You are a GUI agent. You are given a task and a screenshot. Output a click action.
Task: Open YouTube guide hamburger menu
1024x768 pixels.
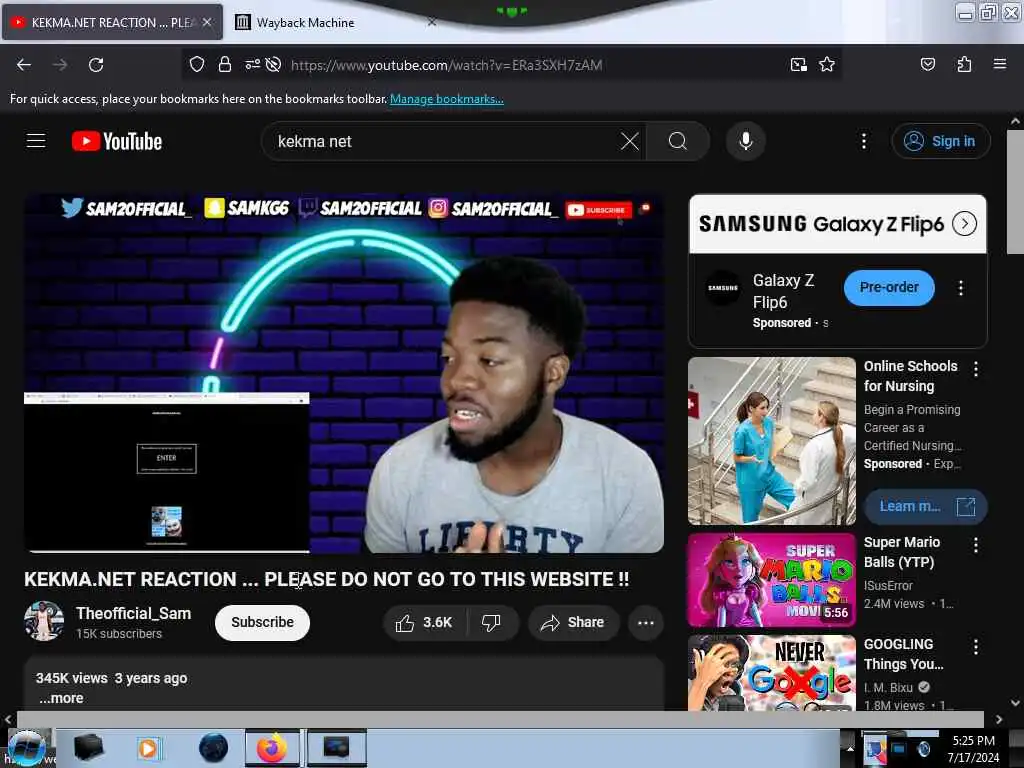tap(36, 141)
